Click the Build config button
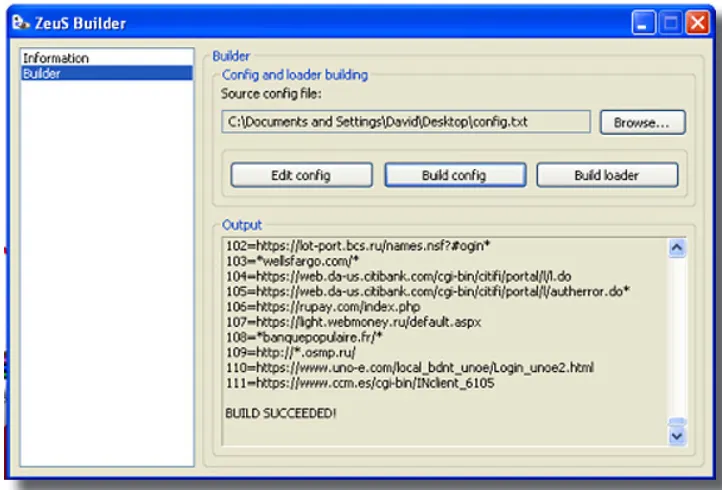Viewport: 722px width, 490px height. click(455, 175)
